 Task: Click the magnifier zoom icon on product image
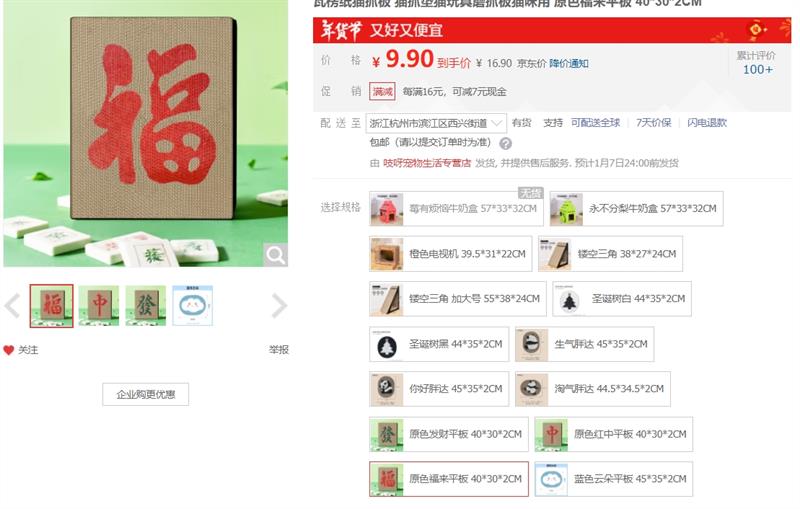coord(276,254)
